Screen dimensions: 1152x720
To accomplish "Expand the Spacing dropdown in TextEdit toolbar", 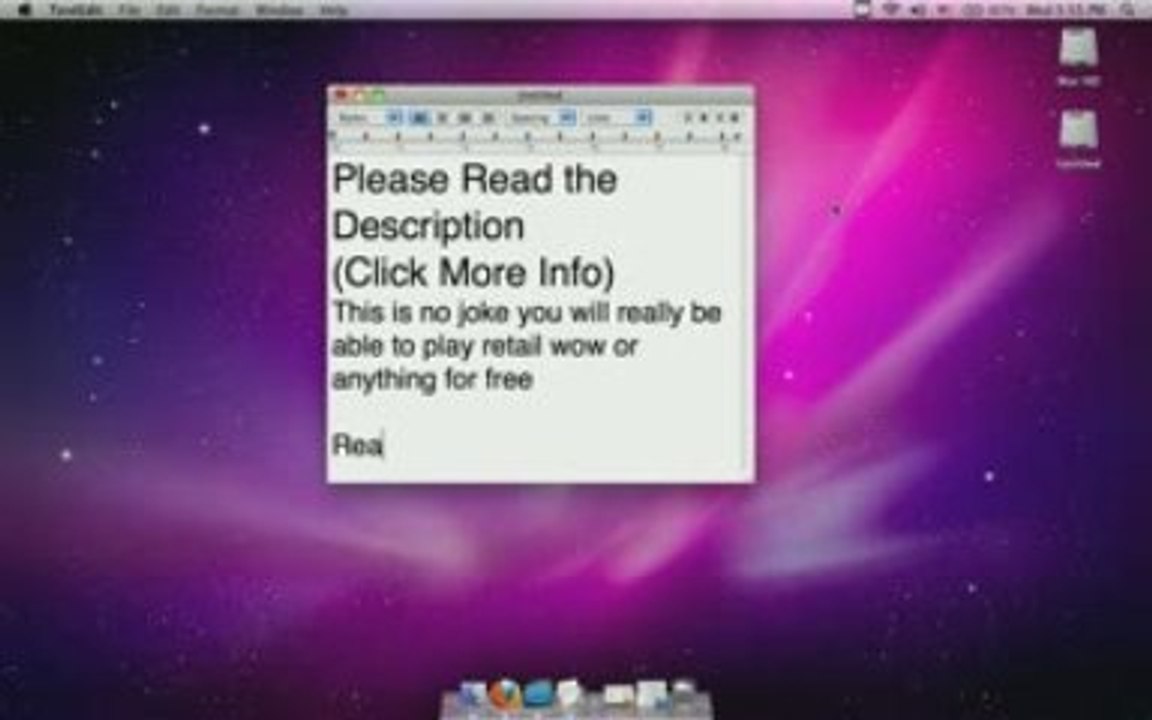I will pos(542,117).
